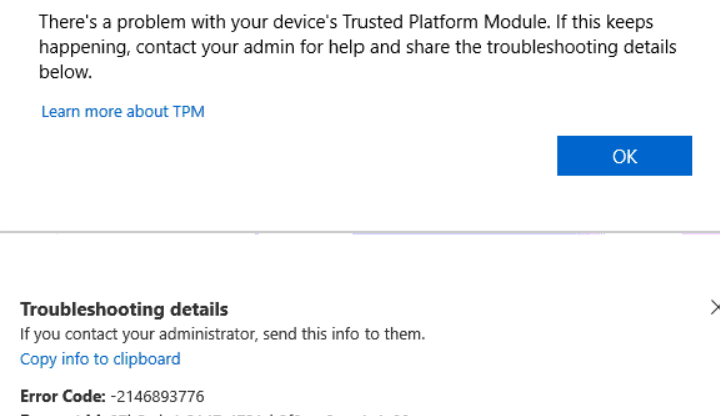This screenshot has width=720, height=416.
Task: Click 'There's a problem with your device's' text
Action: coord(188,21)
